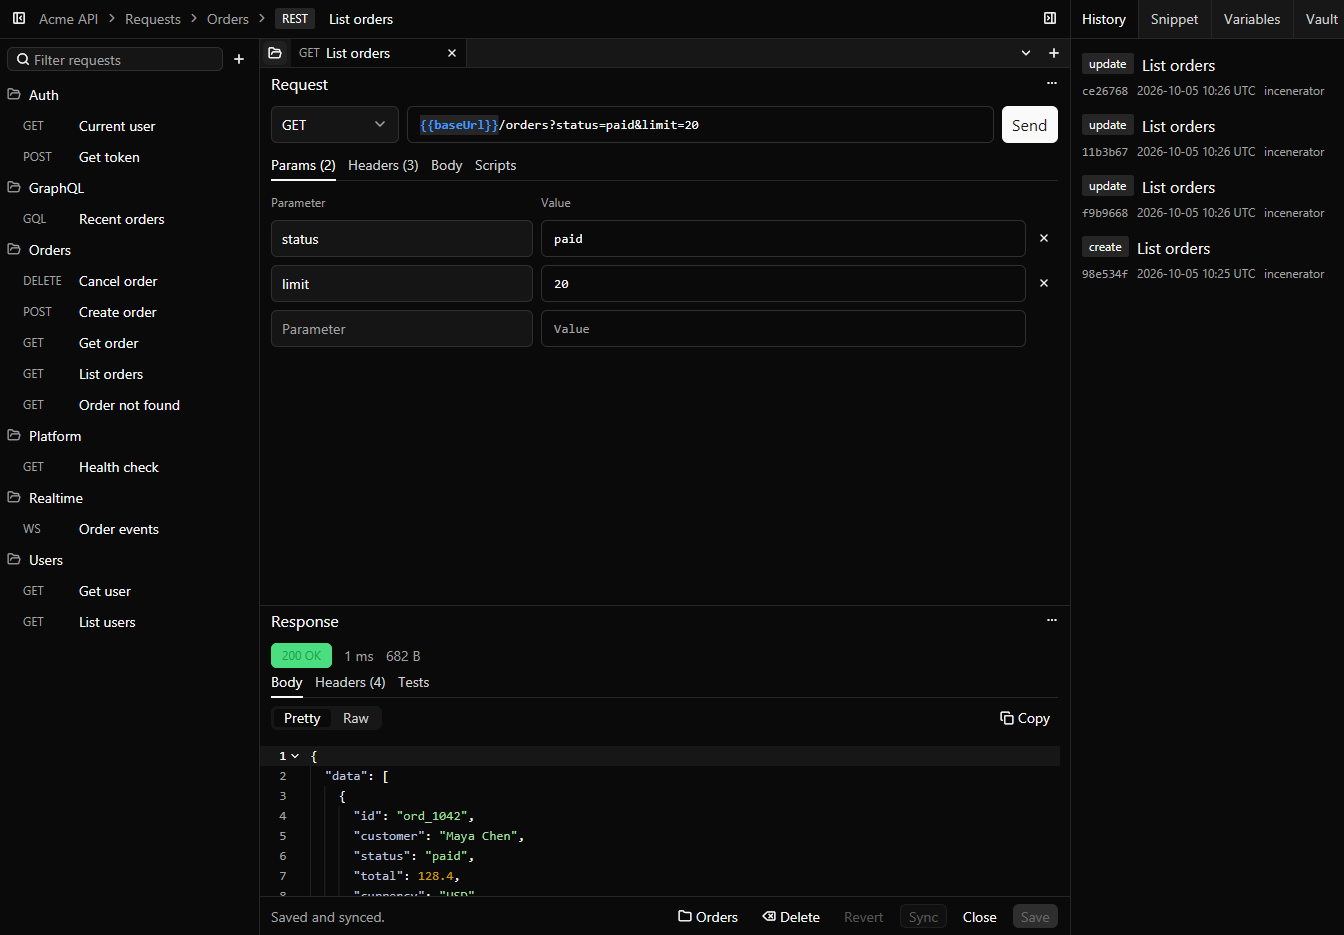Open the tab list chevron dropdown
The image size is (1344, 935).
[1026, 53]
